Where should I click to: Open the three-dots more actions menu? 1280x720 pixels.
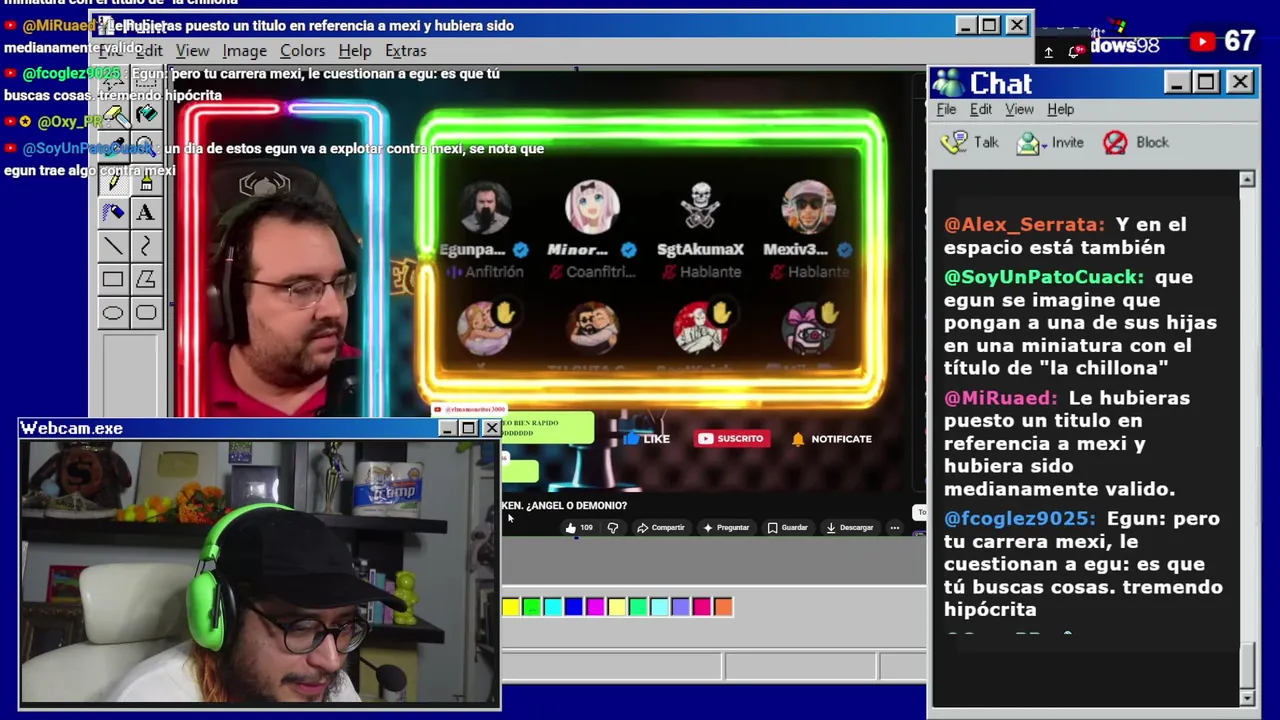coord(895,528)
